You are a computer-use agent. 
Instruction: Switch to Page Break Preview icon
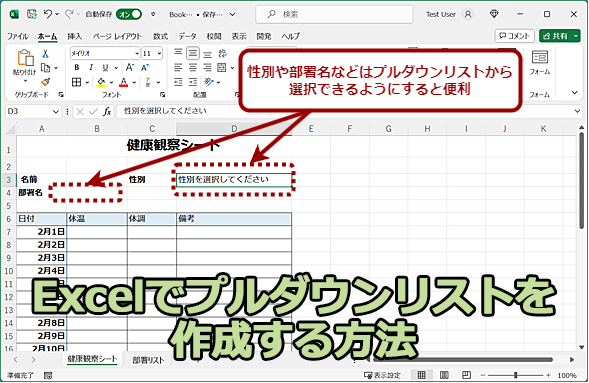click(x=466, y=375)
